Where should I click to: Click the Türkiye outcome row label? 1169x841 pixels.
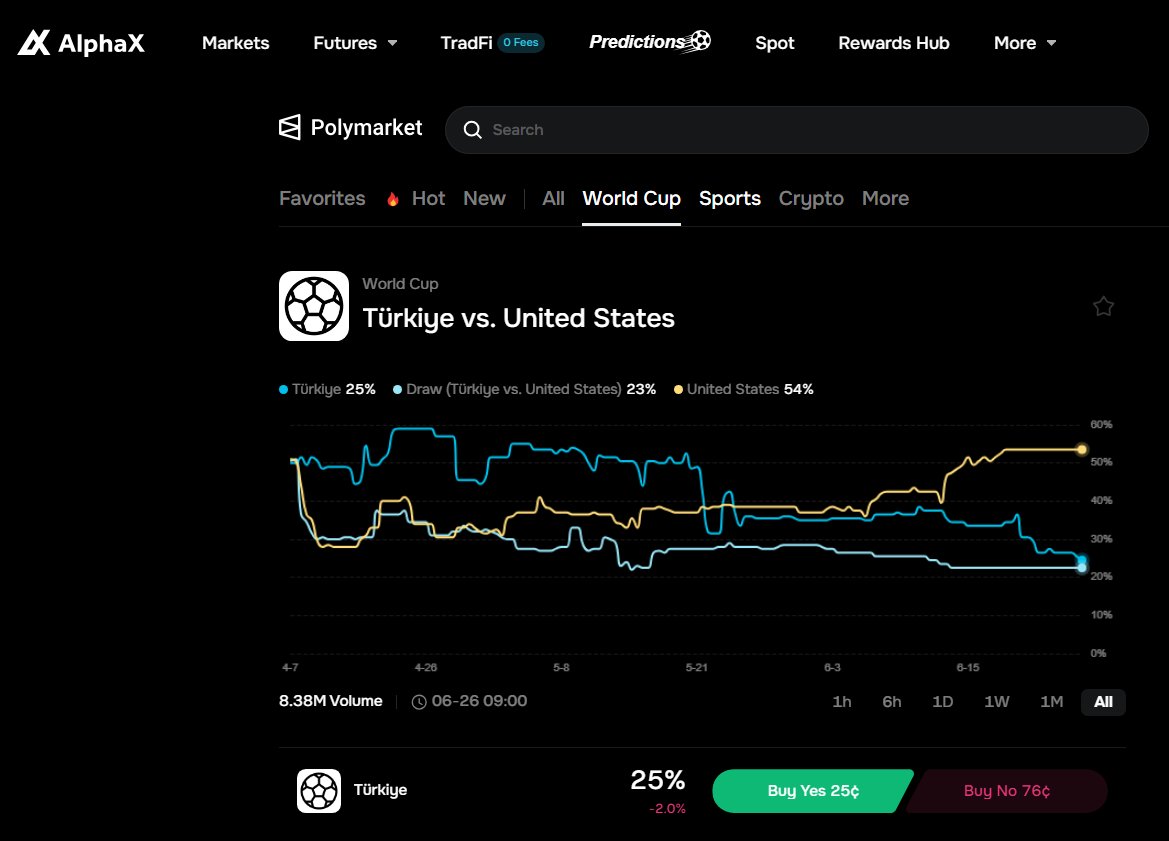coord(380,790)
